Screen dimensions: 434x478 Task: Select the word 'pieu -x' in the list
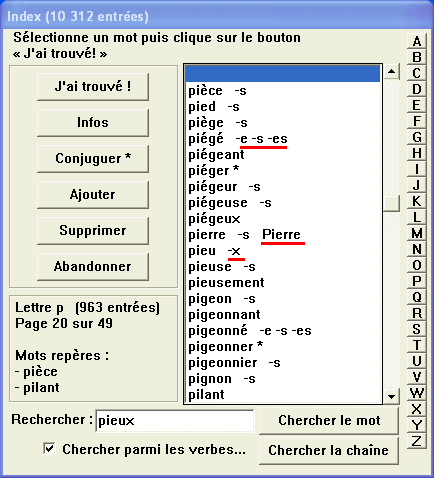coord(283,251)
